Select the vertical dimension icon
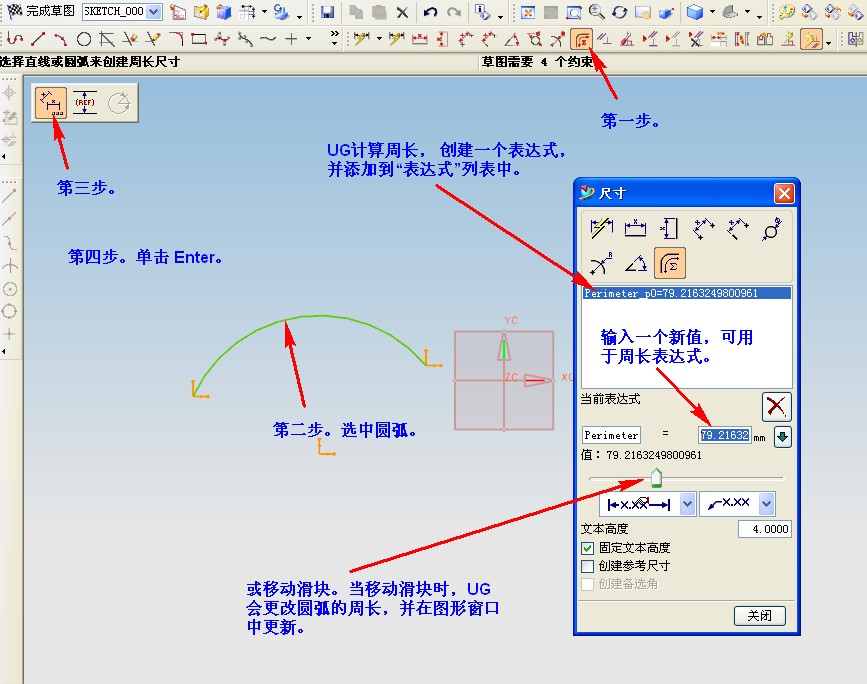The image size is (867, 684). 671,227
